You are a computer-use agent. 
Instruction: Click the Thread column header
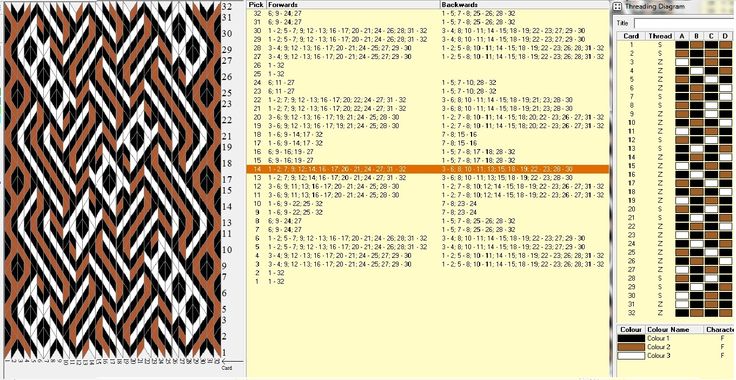[x=660, y=36]
